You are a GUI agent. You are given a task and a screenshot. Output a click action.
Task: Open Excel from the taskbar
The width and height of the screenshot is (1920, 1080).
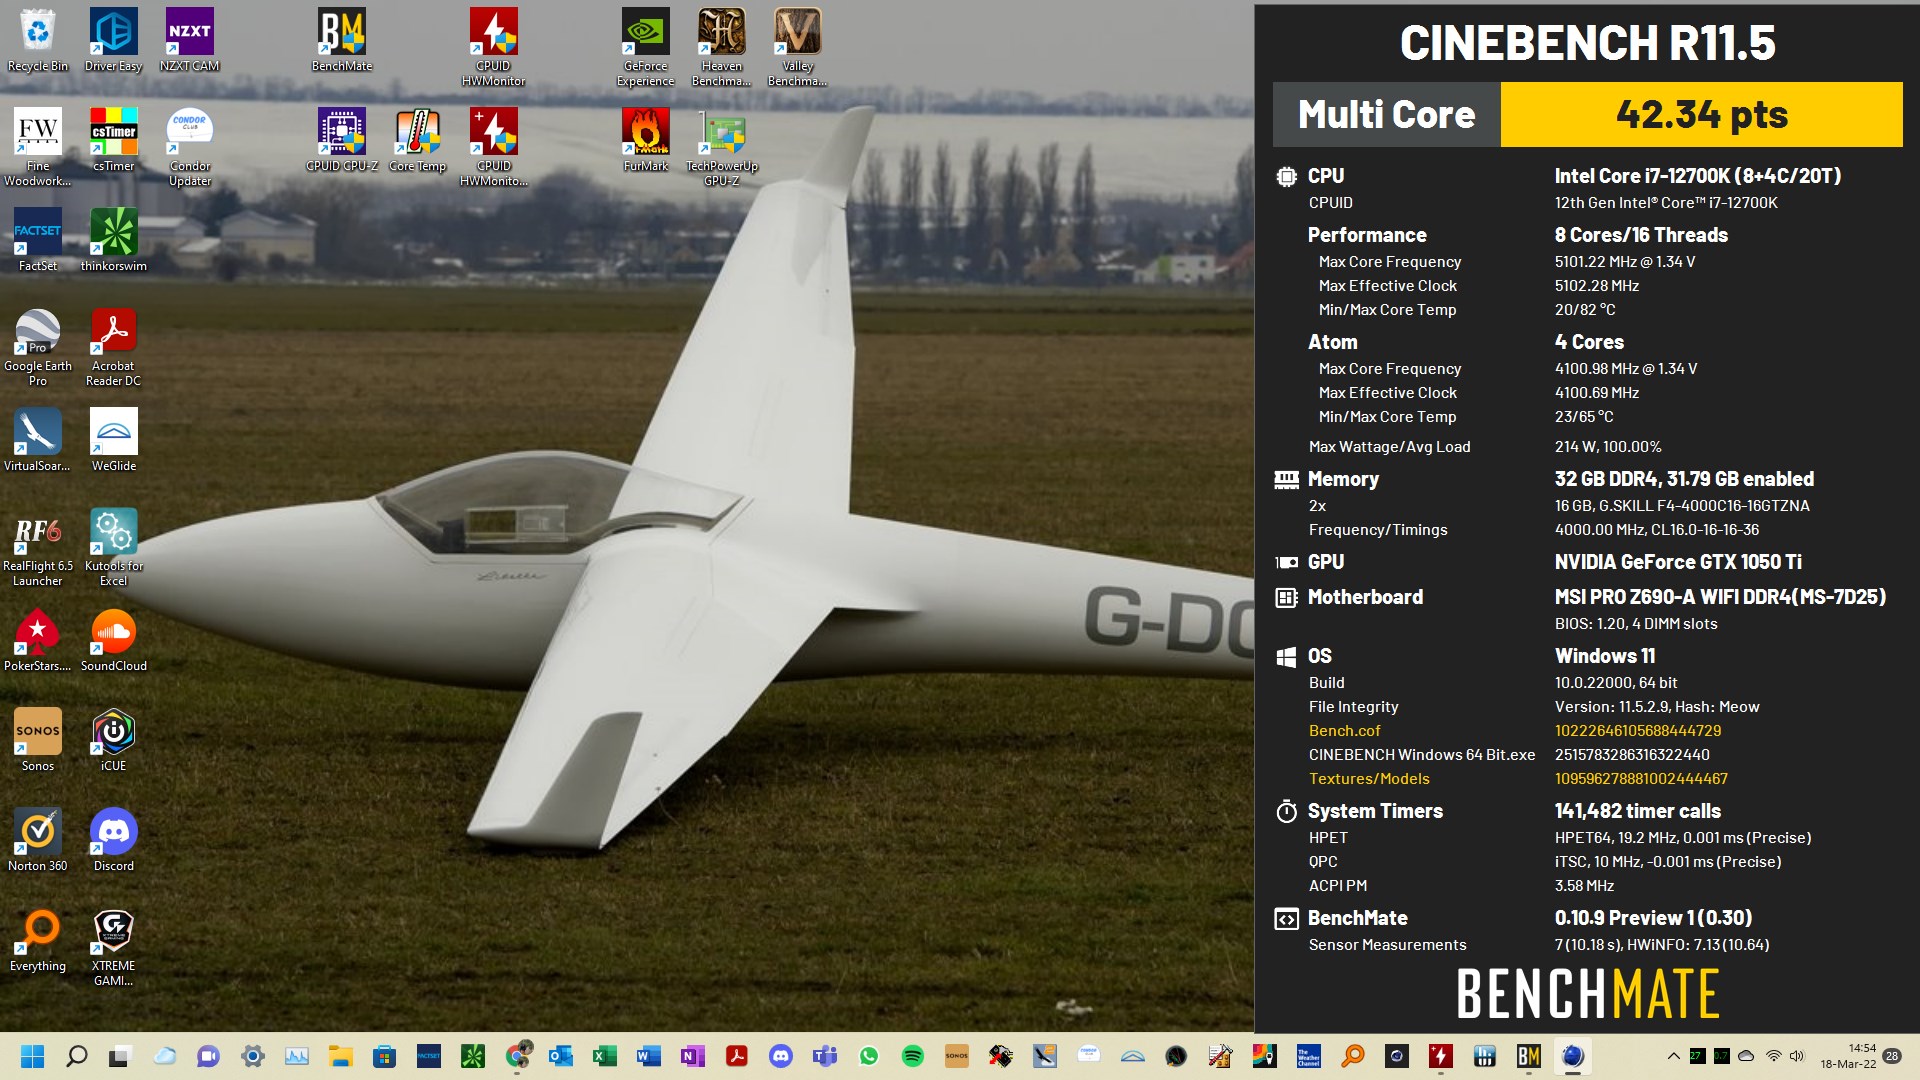click(x=604, y=1056)
